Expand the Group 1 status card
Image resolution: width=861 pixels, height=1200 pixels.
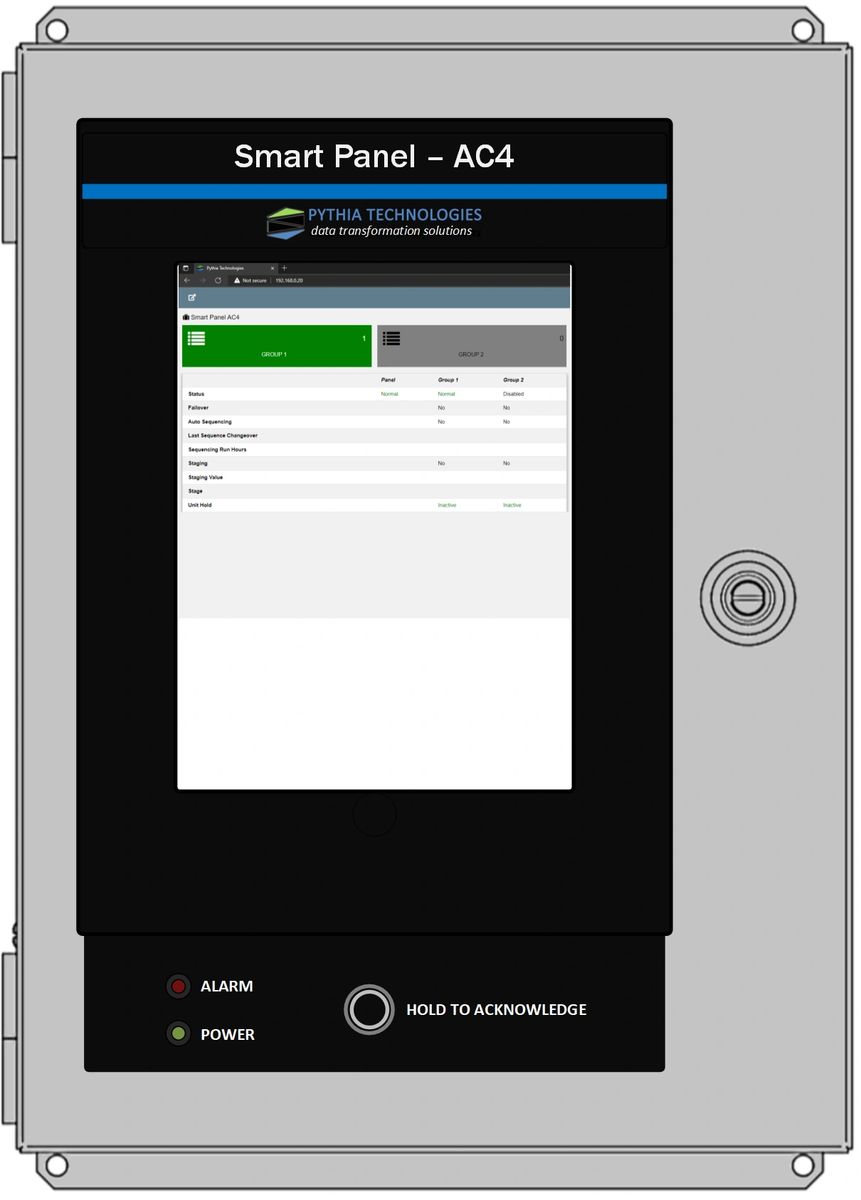coord(275,346)
